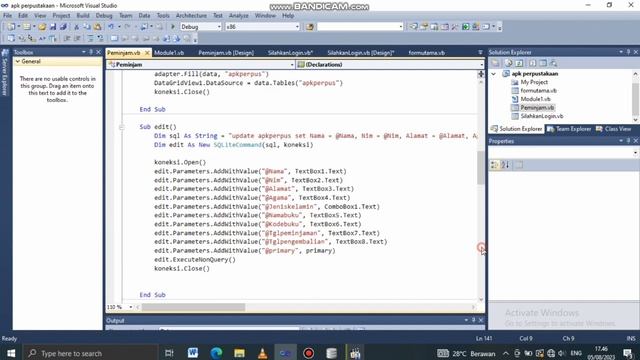Screen dimensions: 640x360
Task: Click the Bandicam record icon in taskbar
Action: (x=309, y=353)
